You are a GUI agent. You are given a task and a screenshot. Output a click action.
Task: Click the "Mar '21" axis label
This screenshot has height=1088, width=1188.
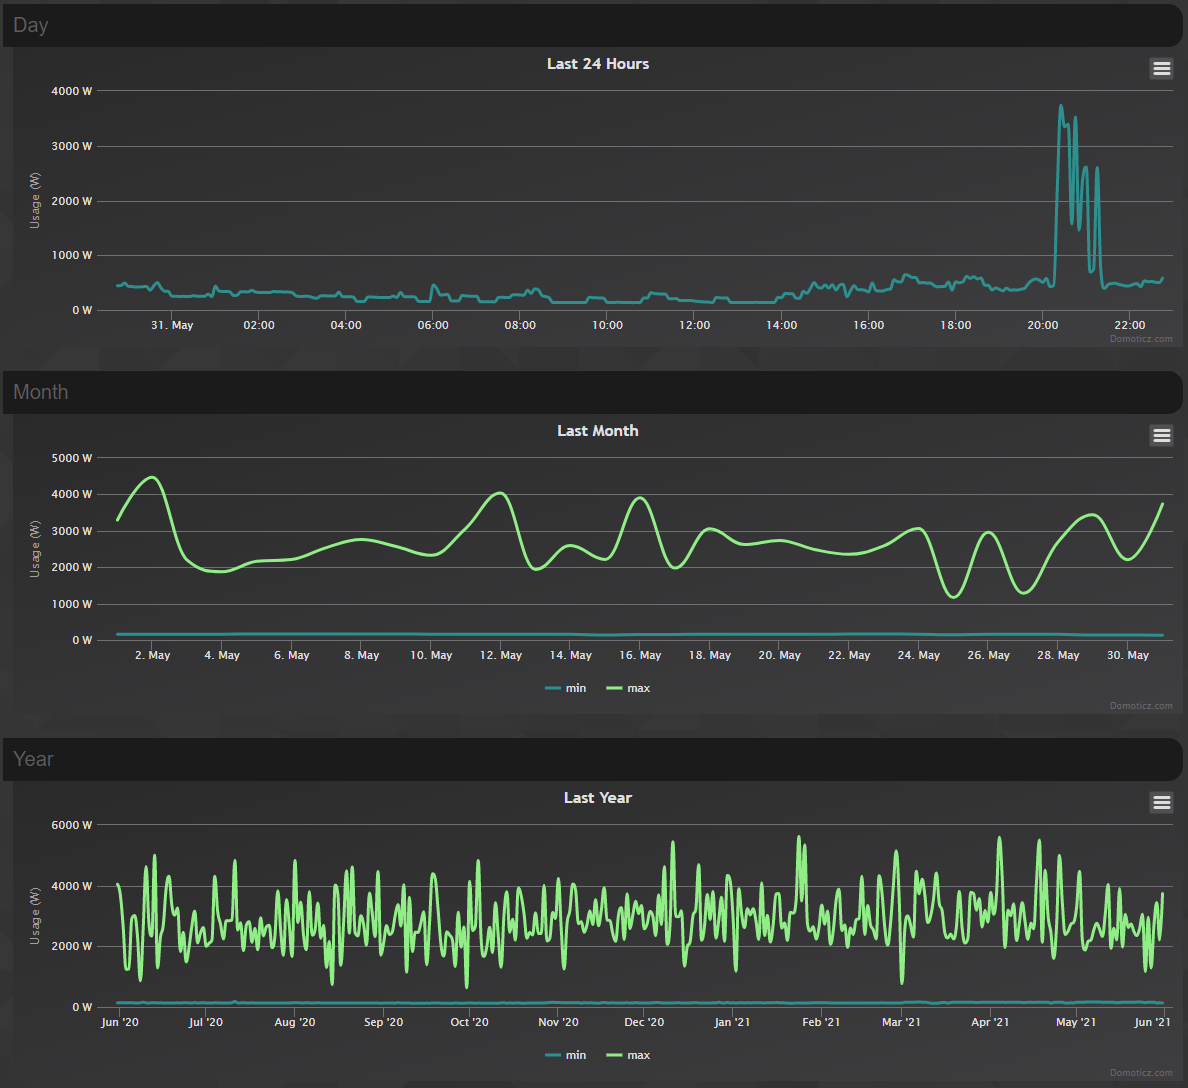click(902, 1022)
